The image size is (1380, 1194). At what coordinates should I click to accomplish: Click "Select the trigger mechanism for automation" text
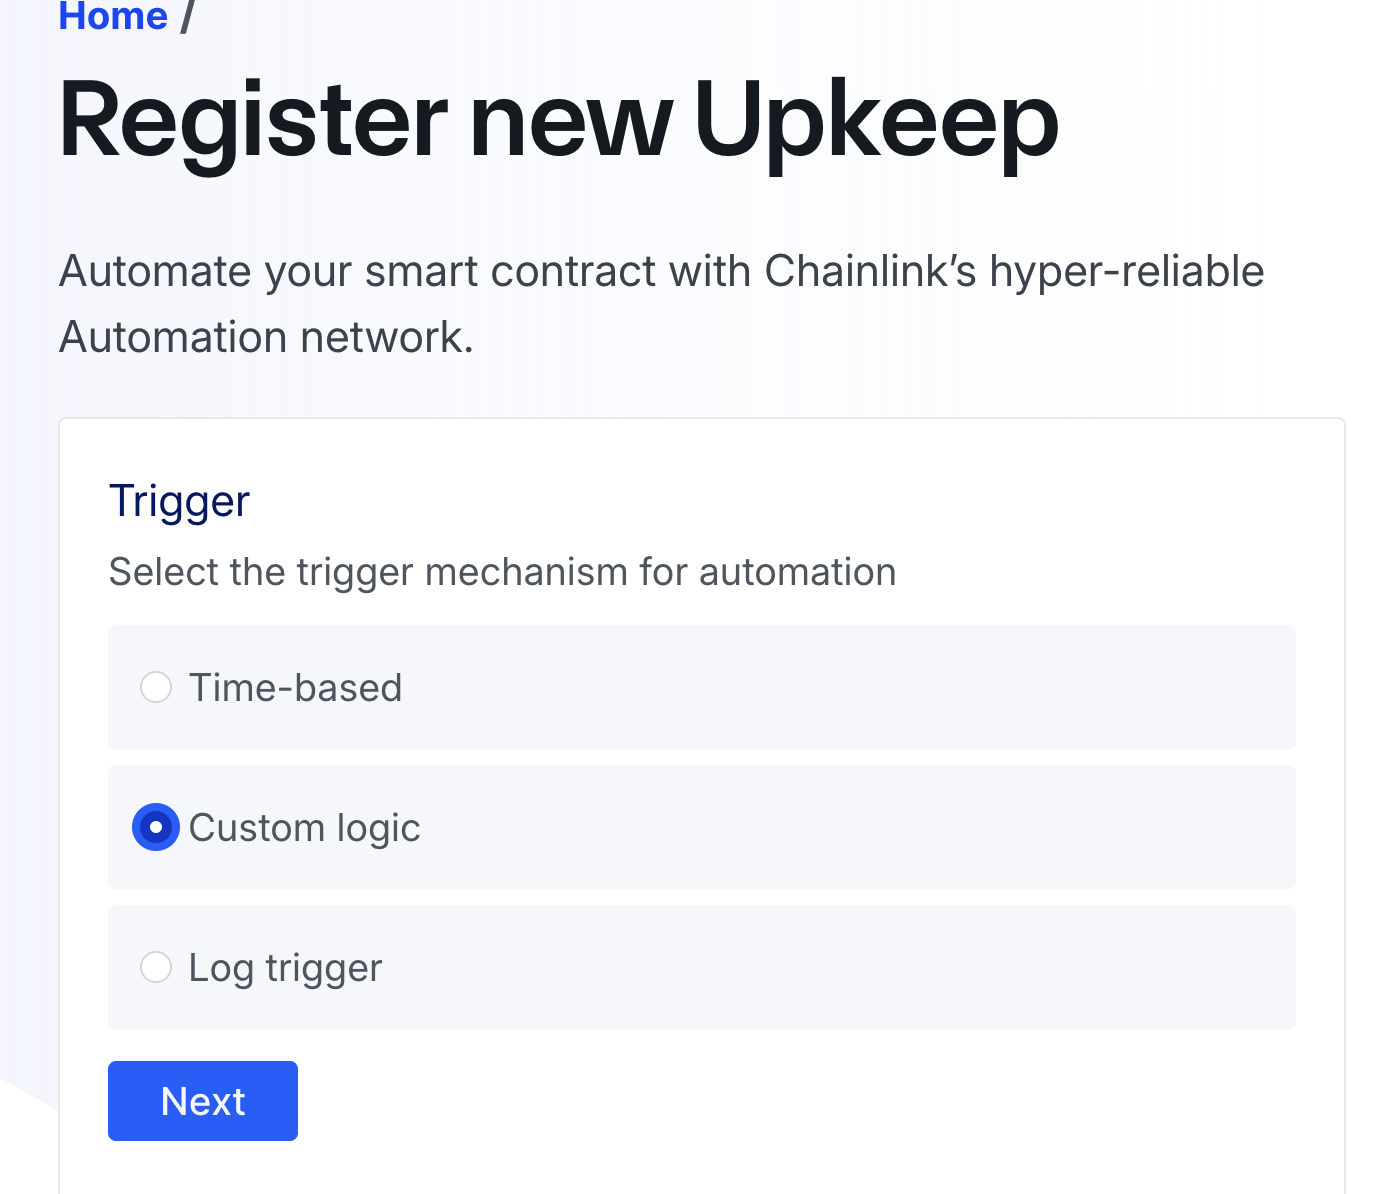[x=502, y=572]
